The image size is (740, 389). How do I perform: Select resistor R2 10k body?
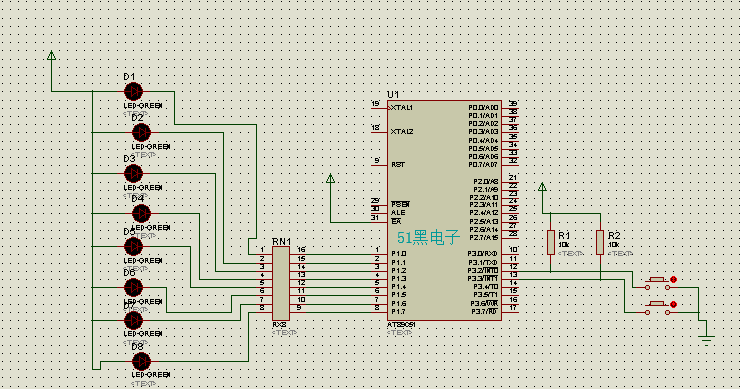[x=600, y=242]
